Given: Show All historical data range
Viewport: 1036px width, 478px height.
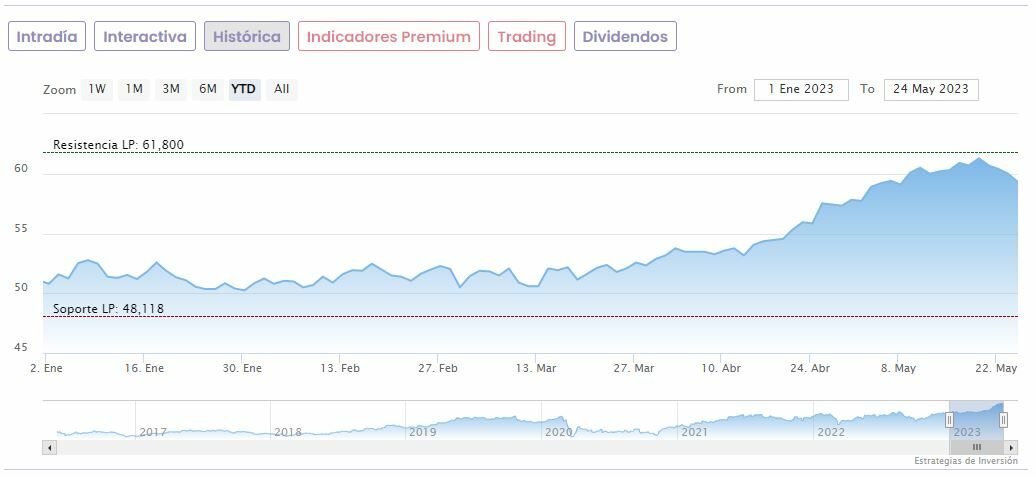Looking at the screenshot, I should (282, 89).
